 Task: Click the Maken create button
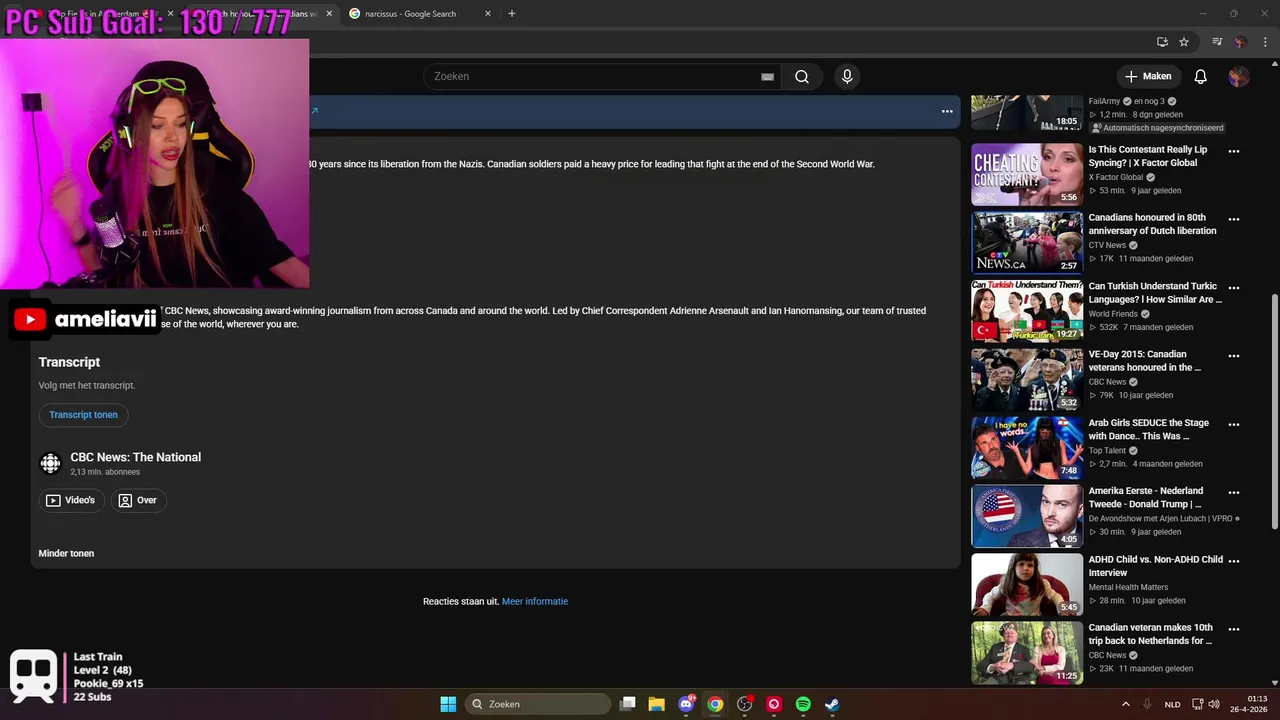tap(1148, 76)
